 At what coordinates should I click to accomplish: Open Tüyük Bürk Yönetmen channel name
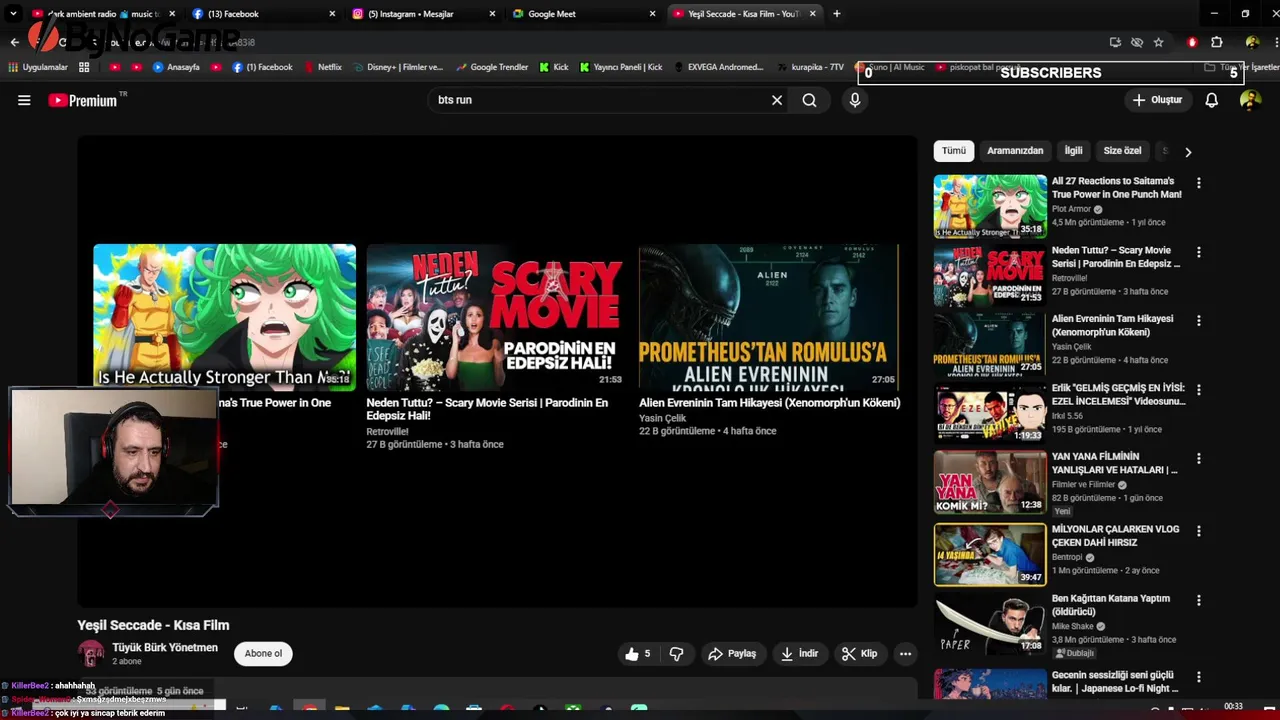165,648
